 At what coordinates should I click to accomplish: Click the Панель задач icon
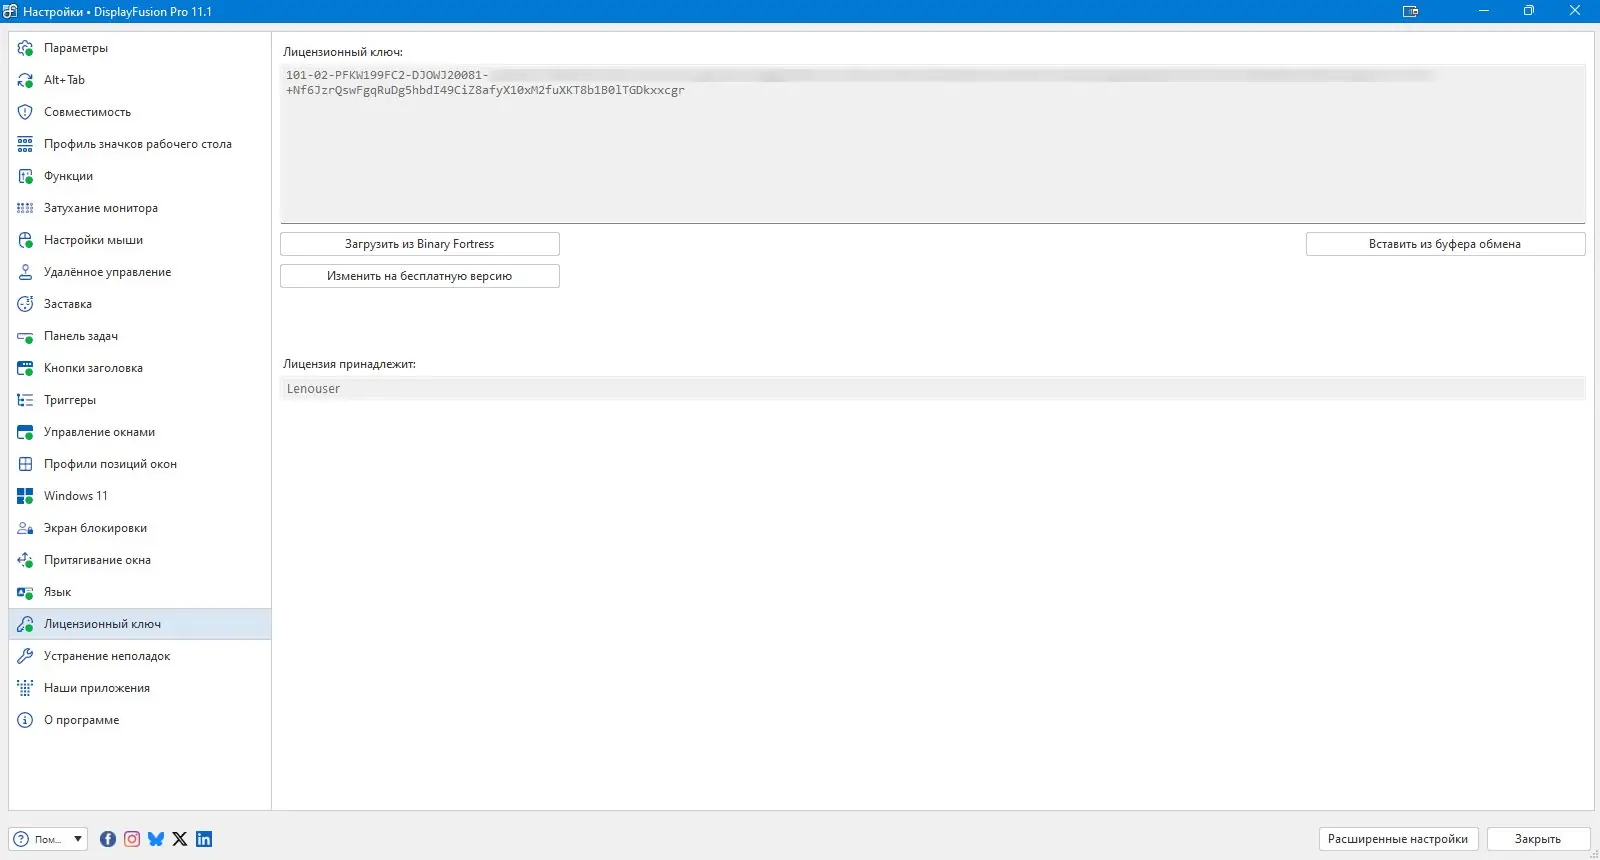tap(25, 336)
